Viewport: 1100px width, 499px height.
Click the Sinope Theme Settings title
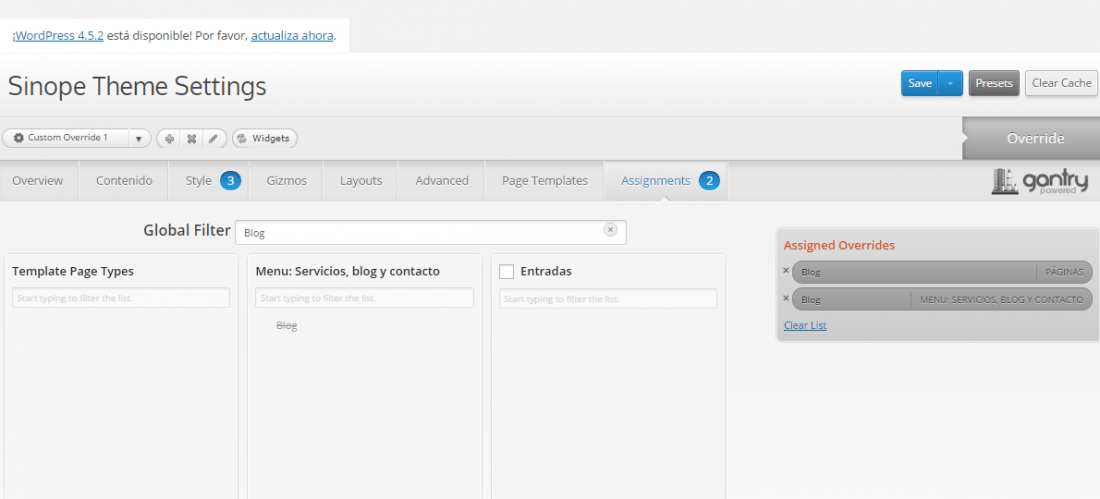138,86
